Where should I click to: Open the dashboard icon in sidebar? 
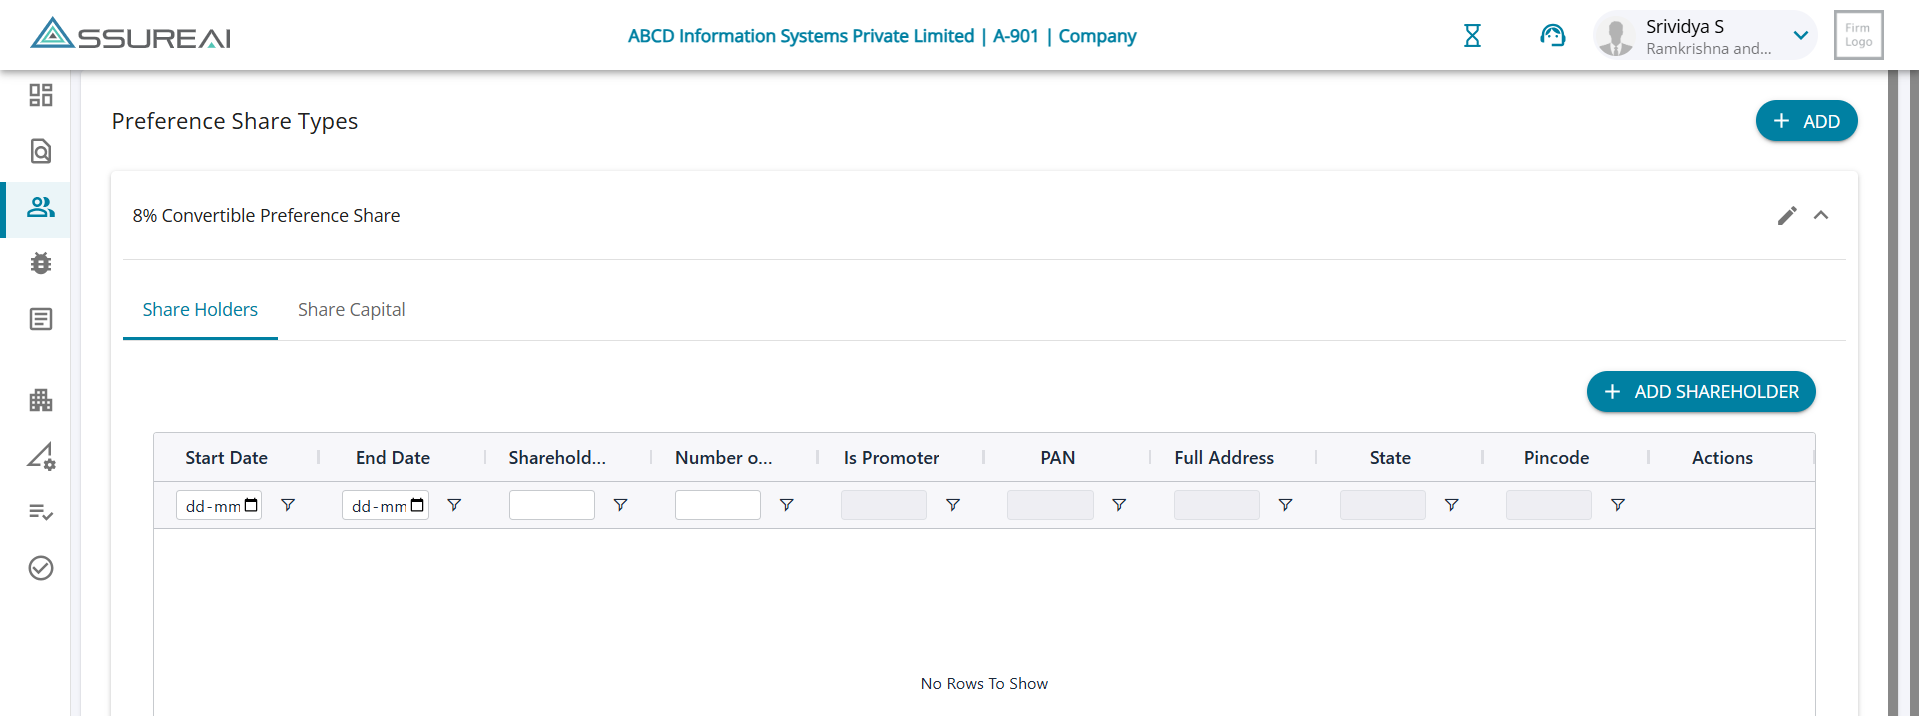coord(41,95)
